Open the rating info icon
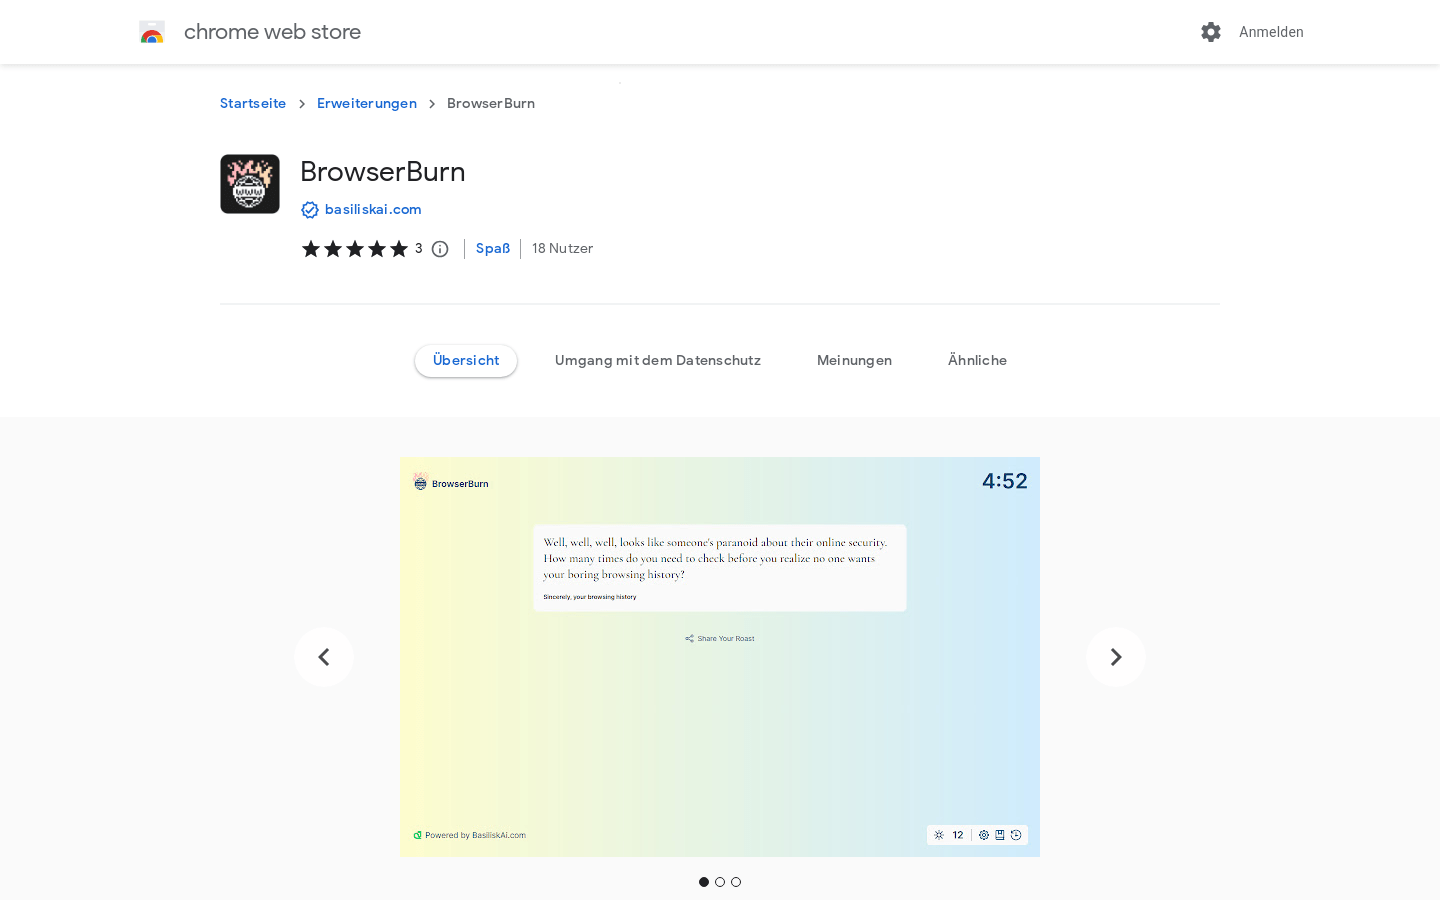The image size is (1440, 900). [x=440, y=249]
